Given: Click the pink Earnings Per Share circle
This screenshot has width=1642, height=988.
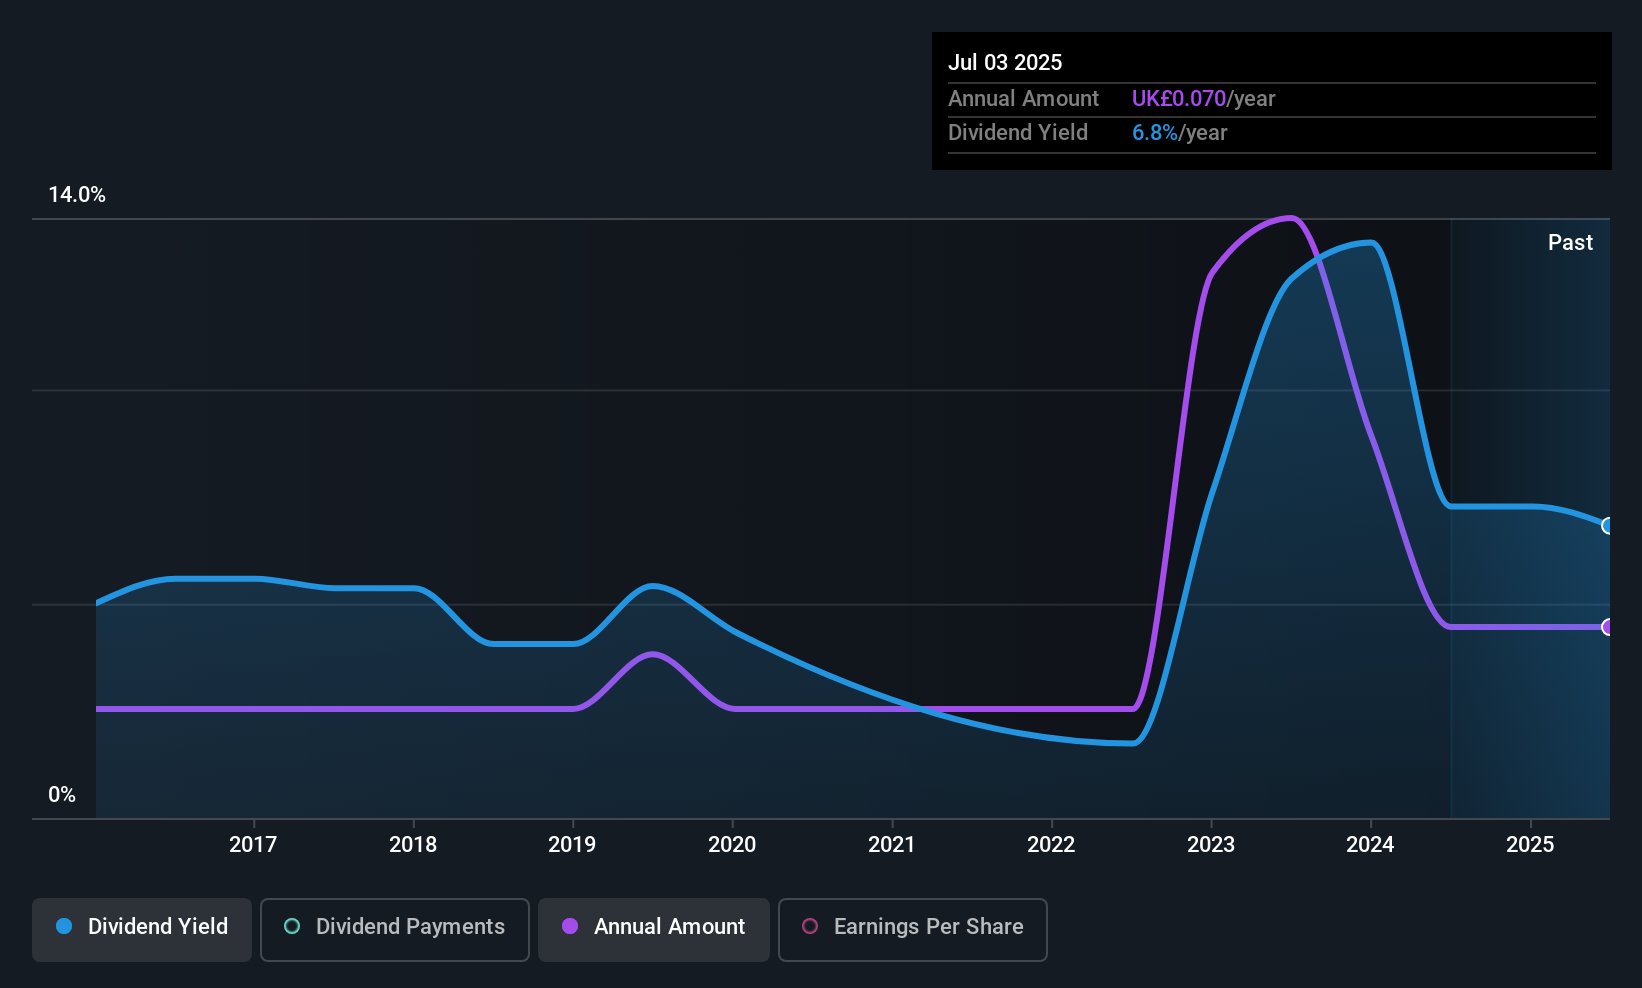Looking at the screenshot, I should [810, 926].
